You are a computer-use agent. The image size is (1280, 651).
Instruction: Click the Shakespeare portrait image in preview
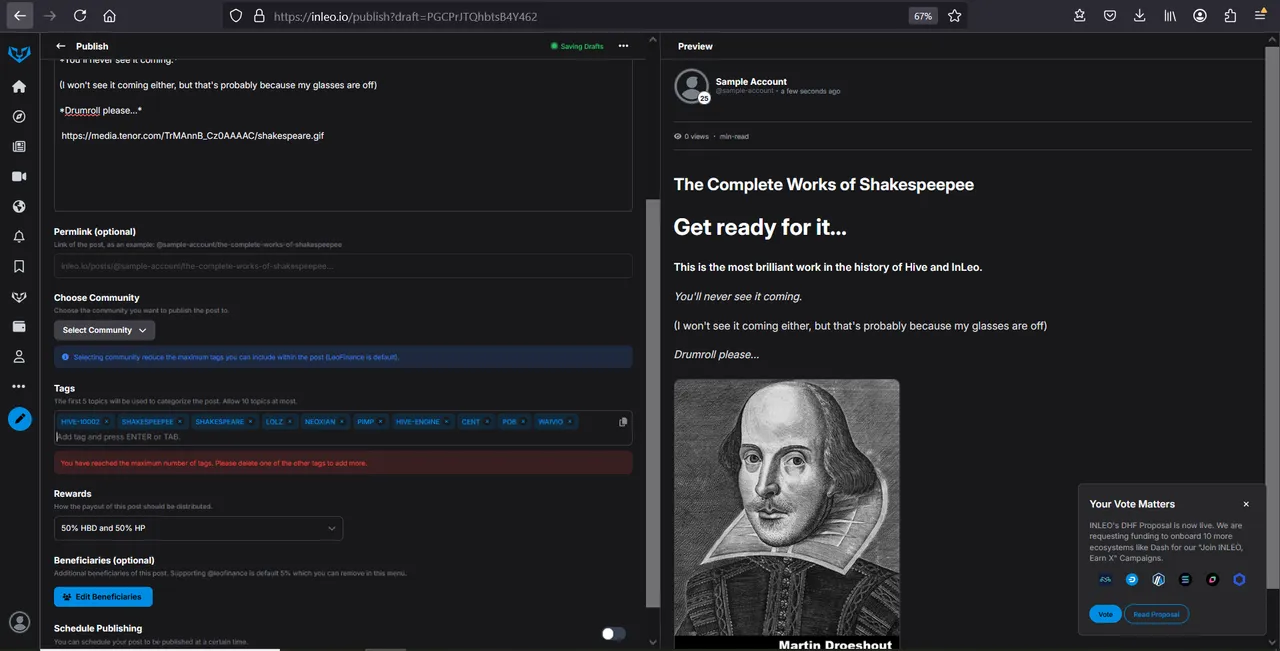[787, 514]
